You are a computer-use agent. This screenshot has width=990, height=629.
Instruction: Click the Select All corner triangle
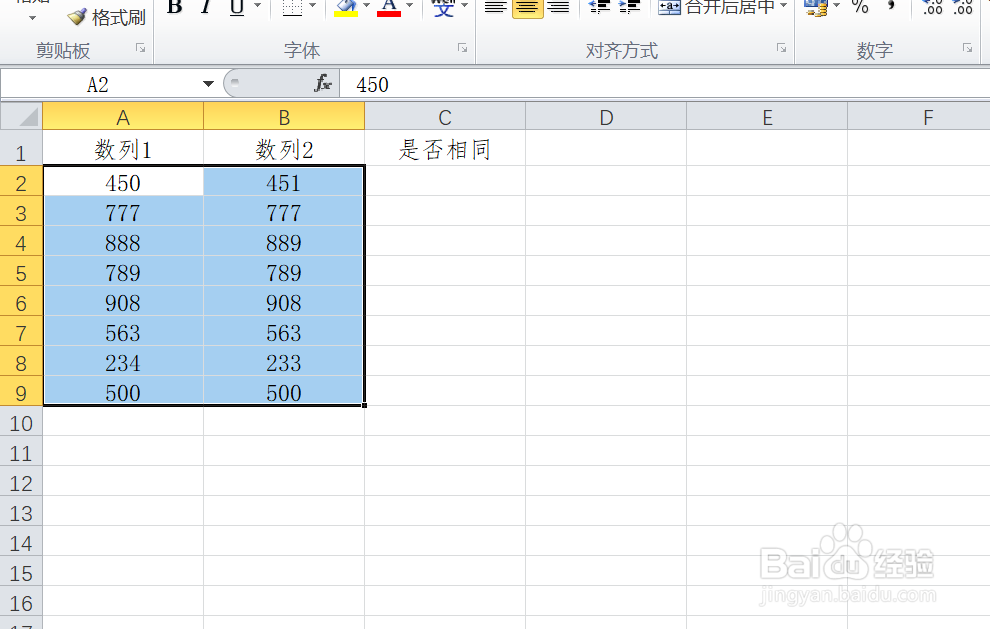coord(21,116)
